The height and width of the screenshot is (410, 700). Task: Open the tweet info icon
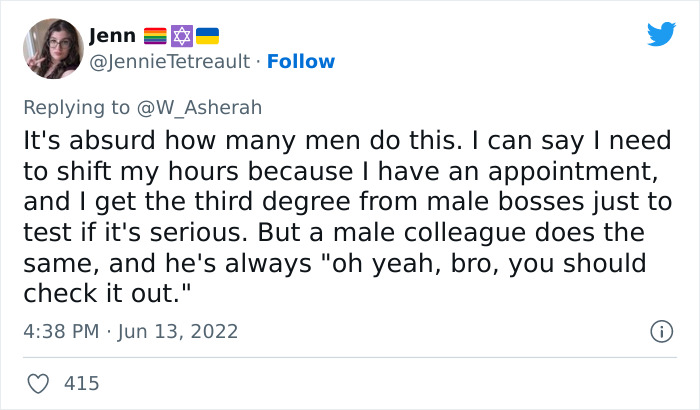coord(660,330)
